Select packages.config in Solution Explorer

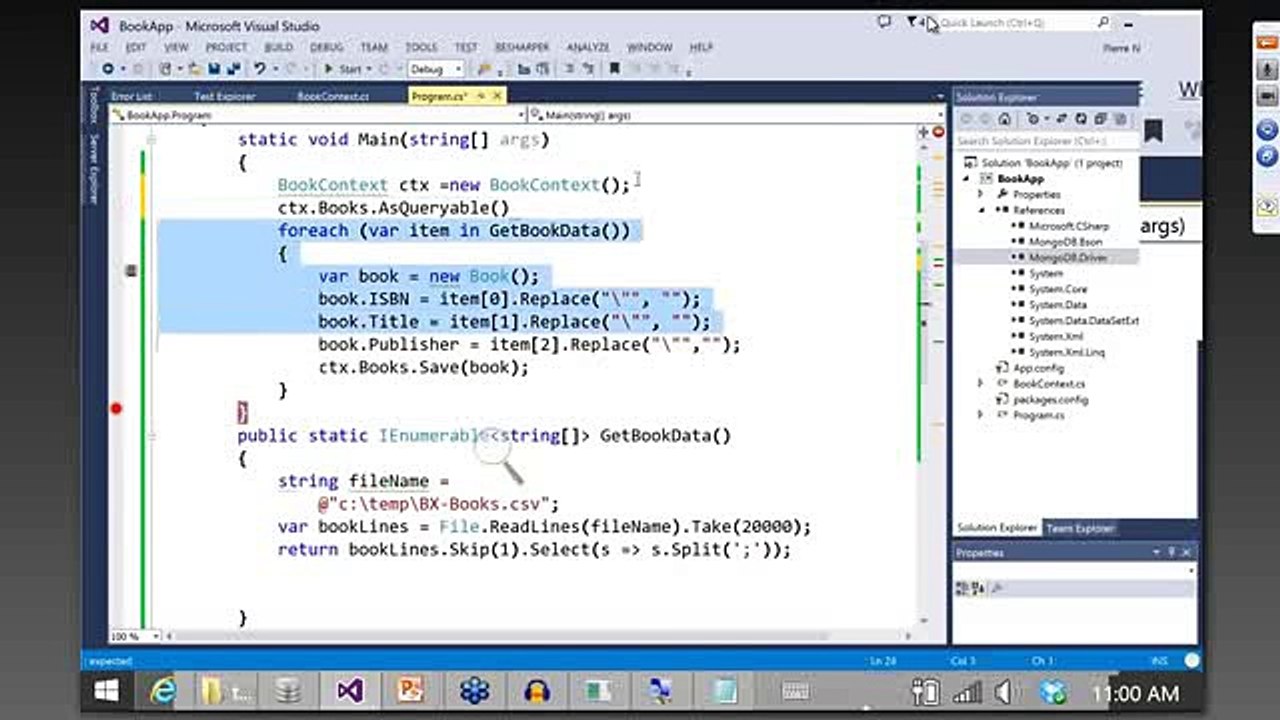pyautogui.click(x=1050, y=400)
